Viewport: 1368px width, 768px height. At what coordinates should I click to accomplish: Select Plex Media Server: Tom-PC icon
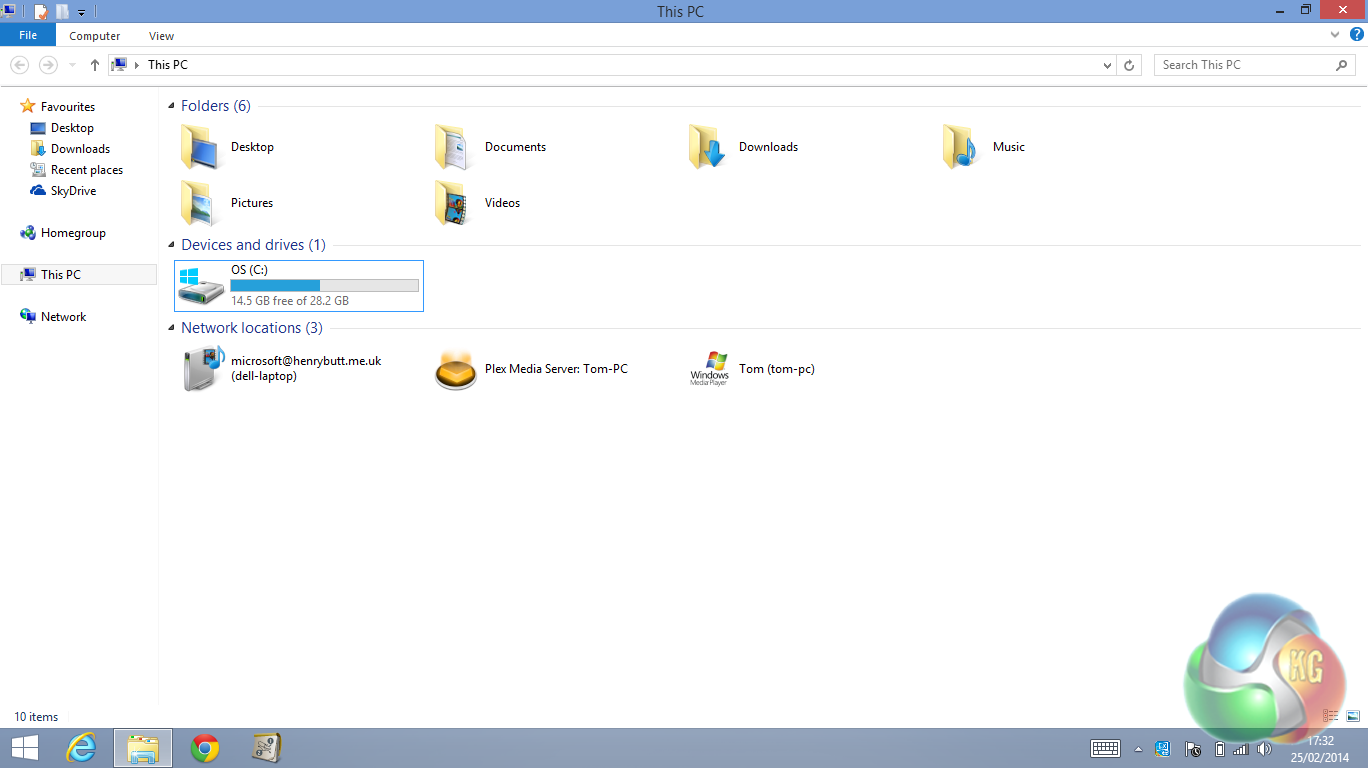(456, 370)
